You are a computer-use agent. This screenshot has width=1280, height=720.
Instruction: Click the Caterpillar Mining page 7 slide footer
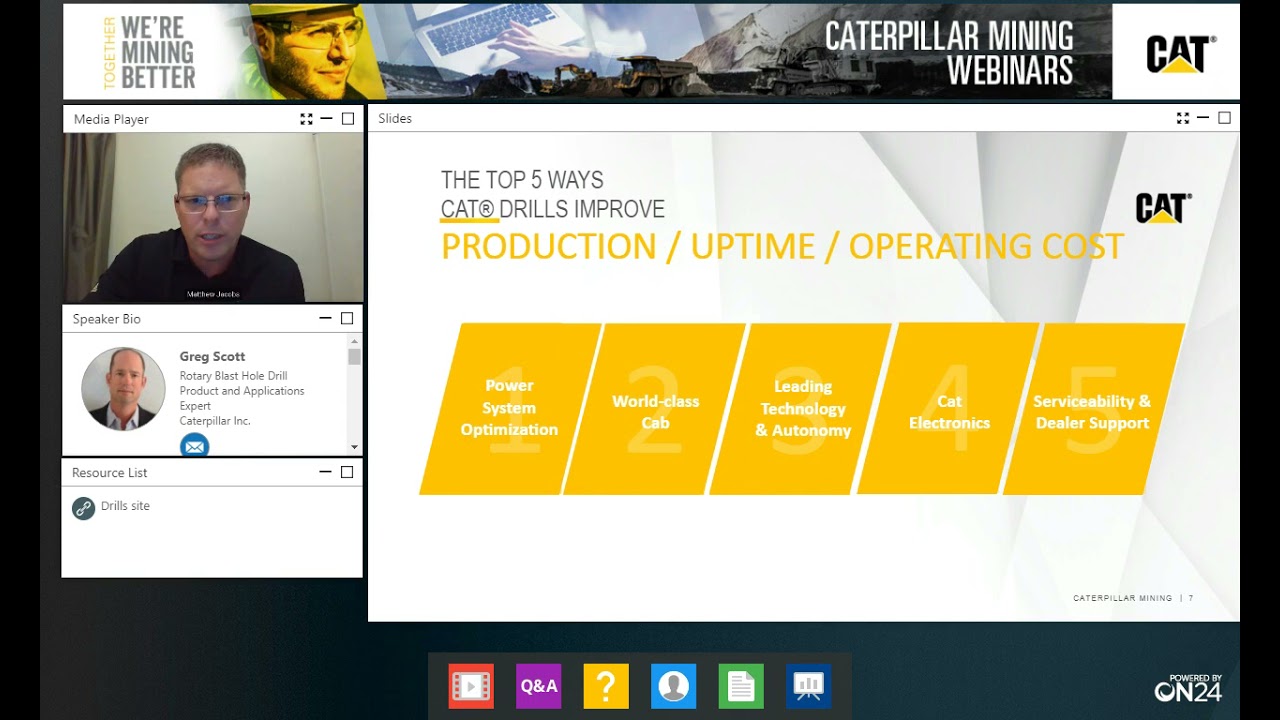click(1133, 598)
